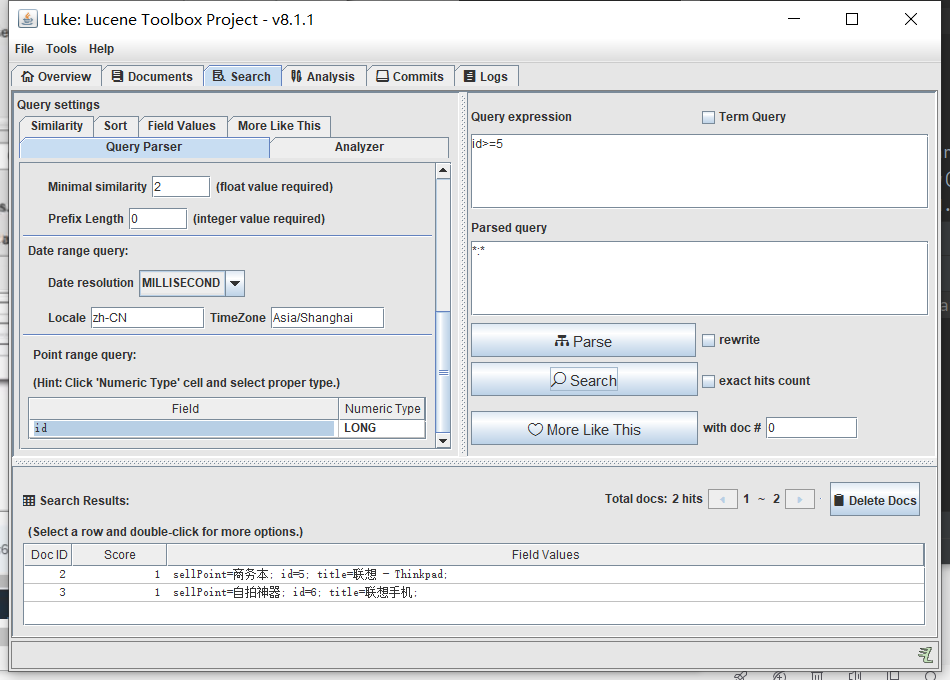950x680 pixels.
Task: Click the Query expression text area
Action: click(x=699, y=172)
